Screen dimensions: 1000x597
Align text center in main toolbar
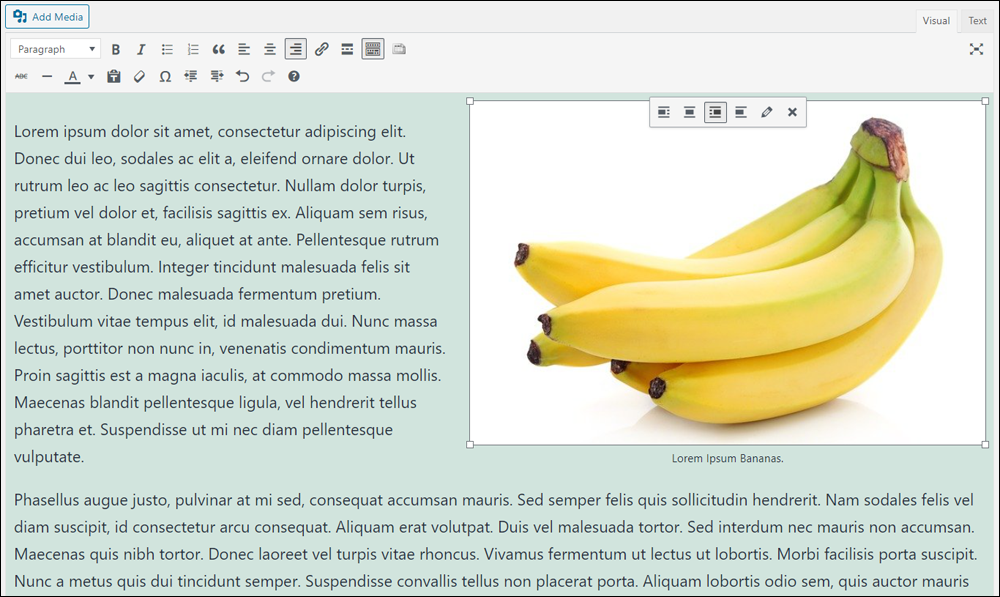pyautogui.click(x=270, y=49)
